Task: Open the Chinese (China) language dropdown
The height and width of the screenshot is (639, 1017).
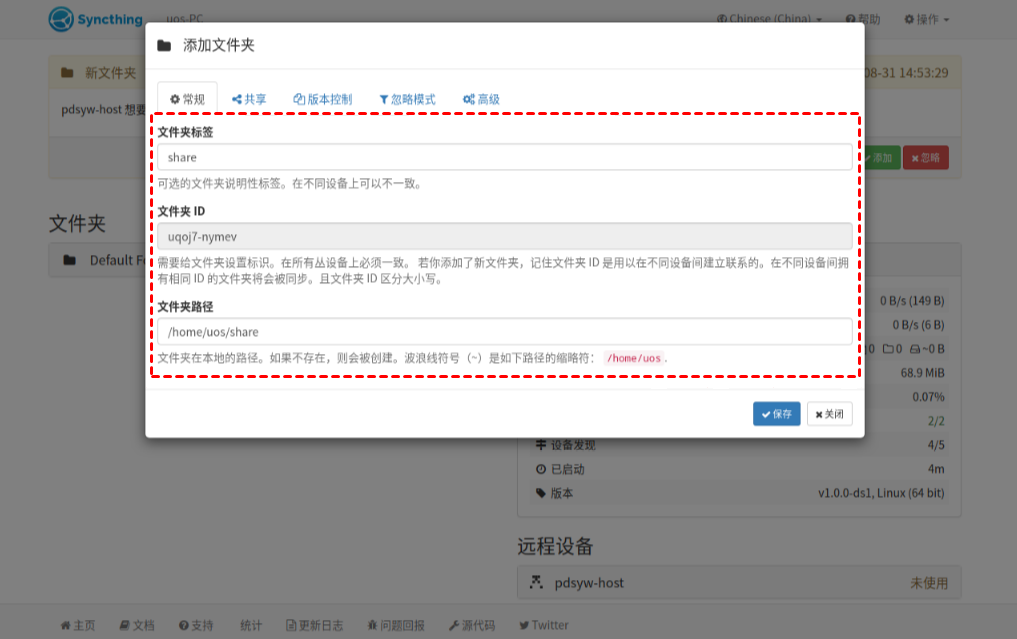Action: (x=770, y=19)
